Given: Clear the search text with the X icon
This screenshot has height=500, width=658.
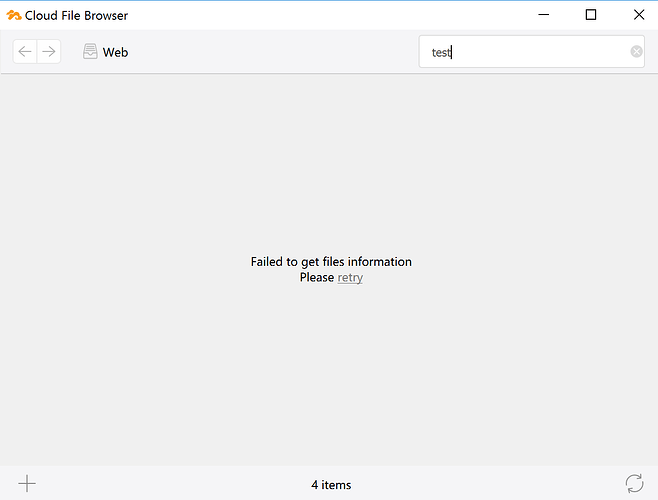Looking at the screenshot, I should pyautogui.click(x=636, y=52).
